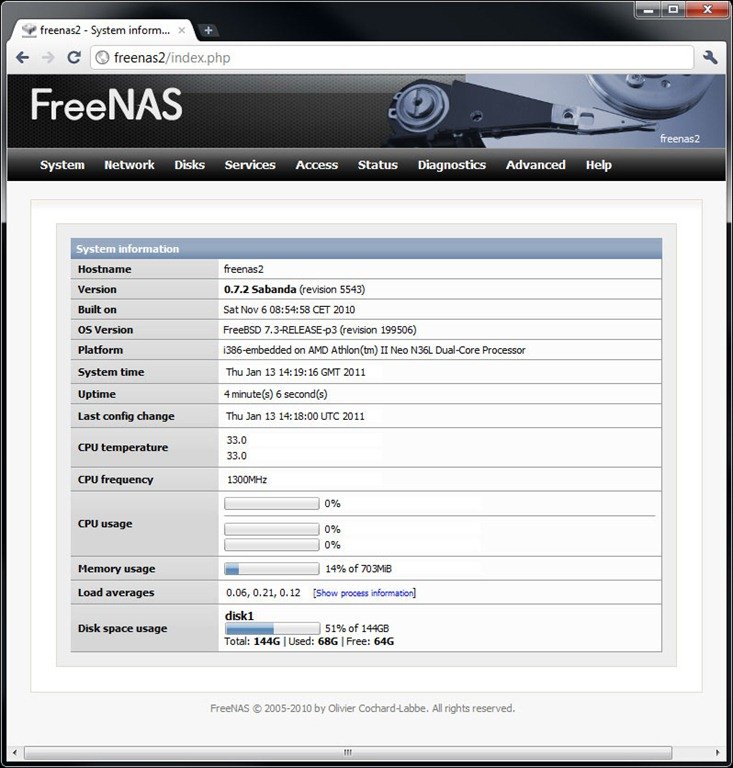733x768 pixels.
Task: Close the freenas2 browser tab
Action: click(181, 30)
